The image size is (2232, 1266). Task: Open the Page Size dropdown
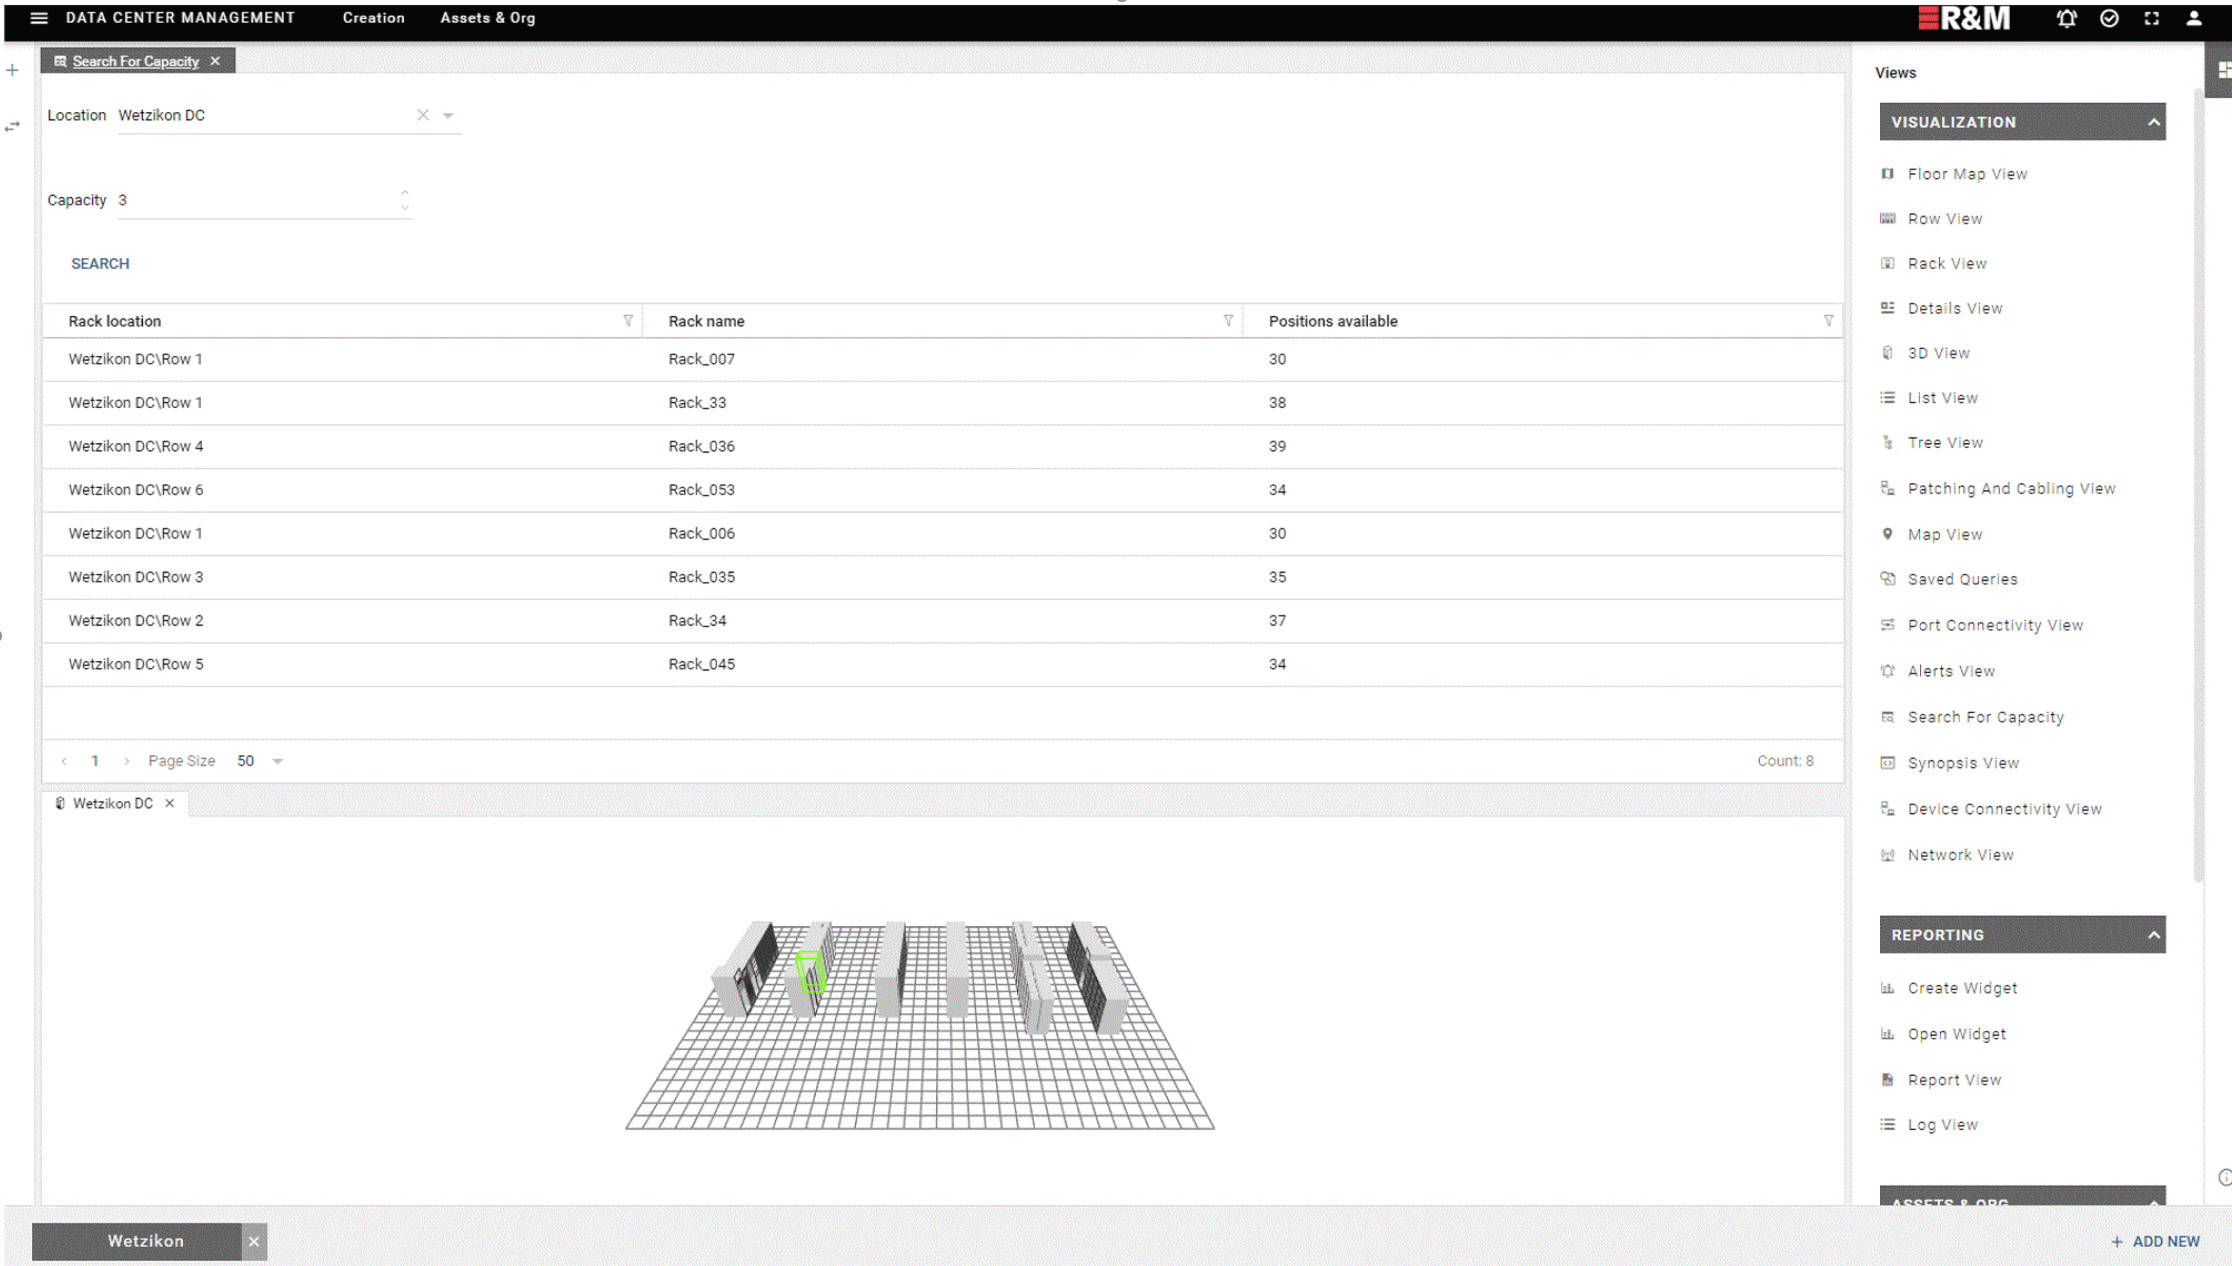click(278, 761)
